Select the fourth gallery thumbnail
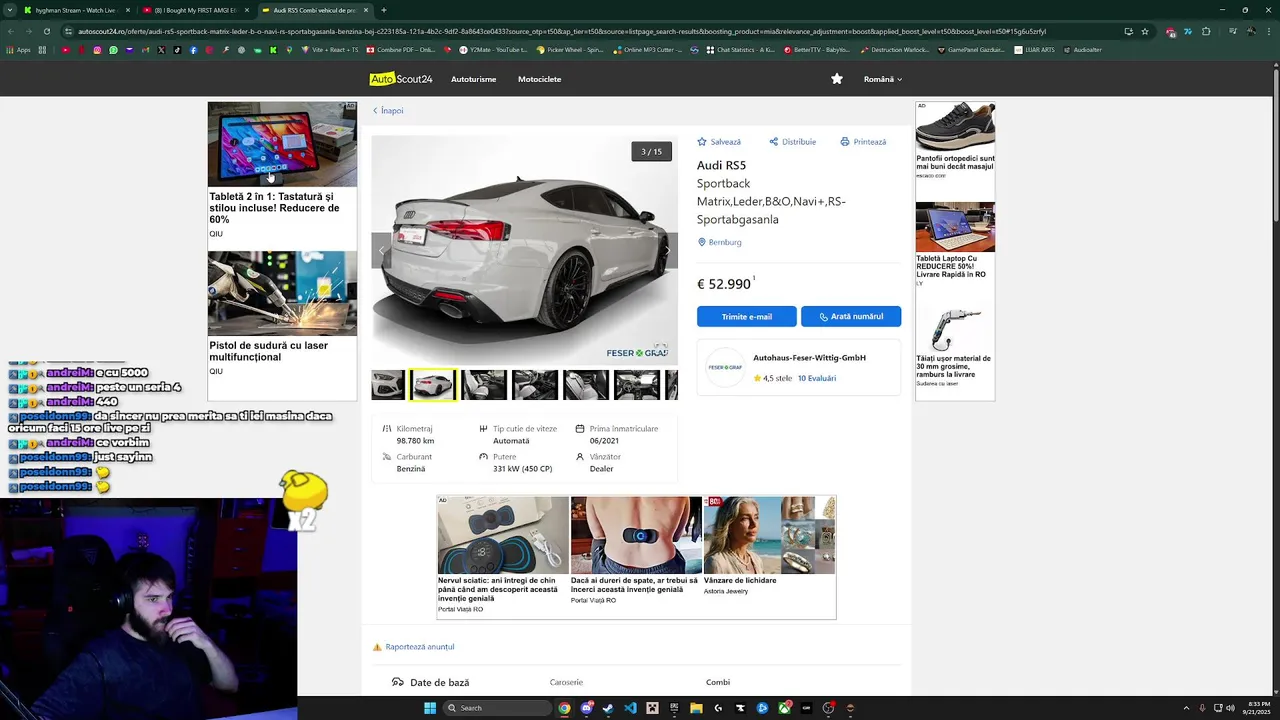Viewport: 1280px width, 720px height. point(535,385)
